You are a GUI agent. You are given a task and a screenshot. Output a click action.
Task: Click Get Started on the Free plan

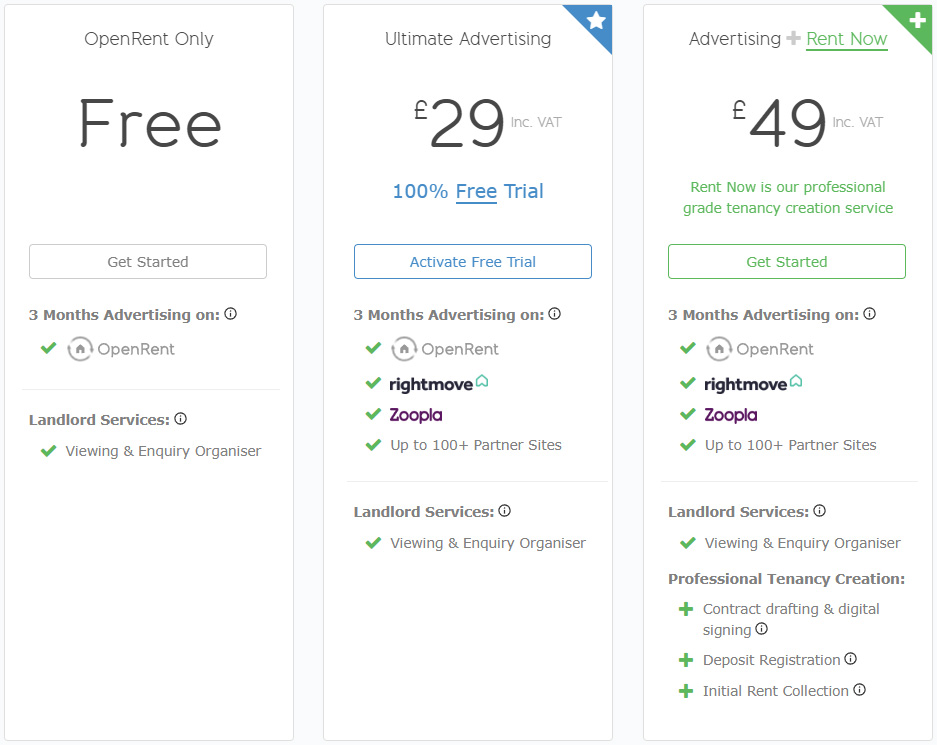coord(147,260)
